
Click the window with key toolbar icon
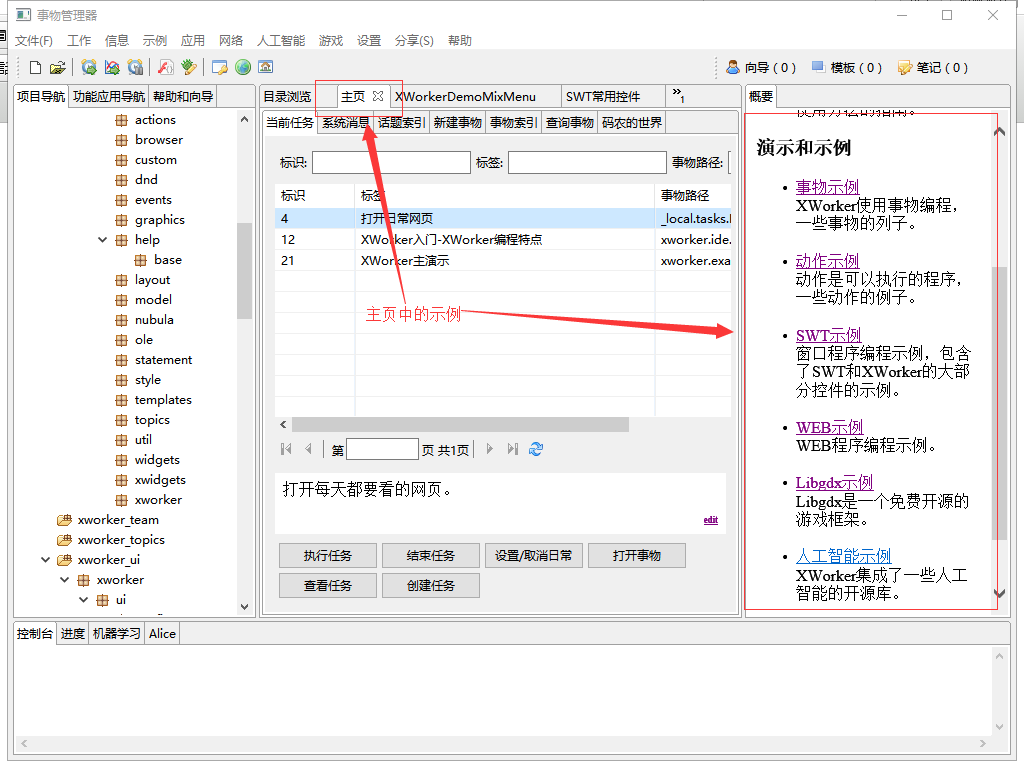click(x=220, y=67)
